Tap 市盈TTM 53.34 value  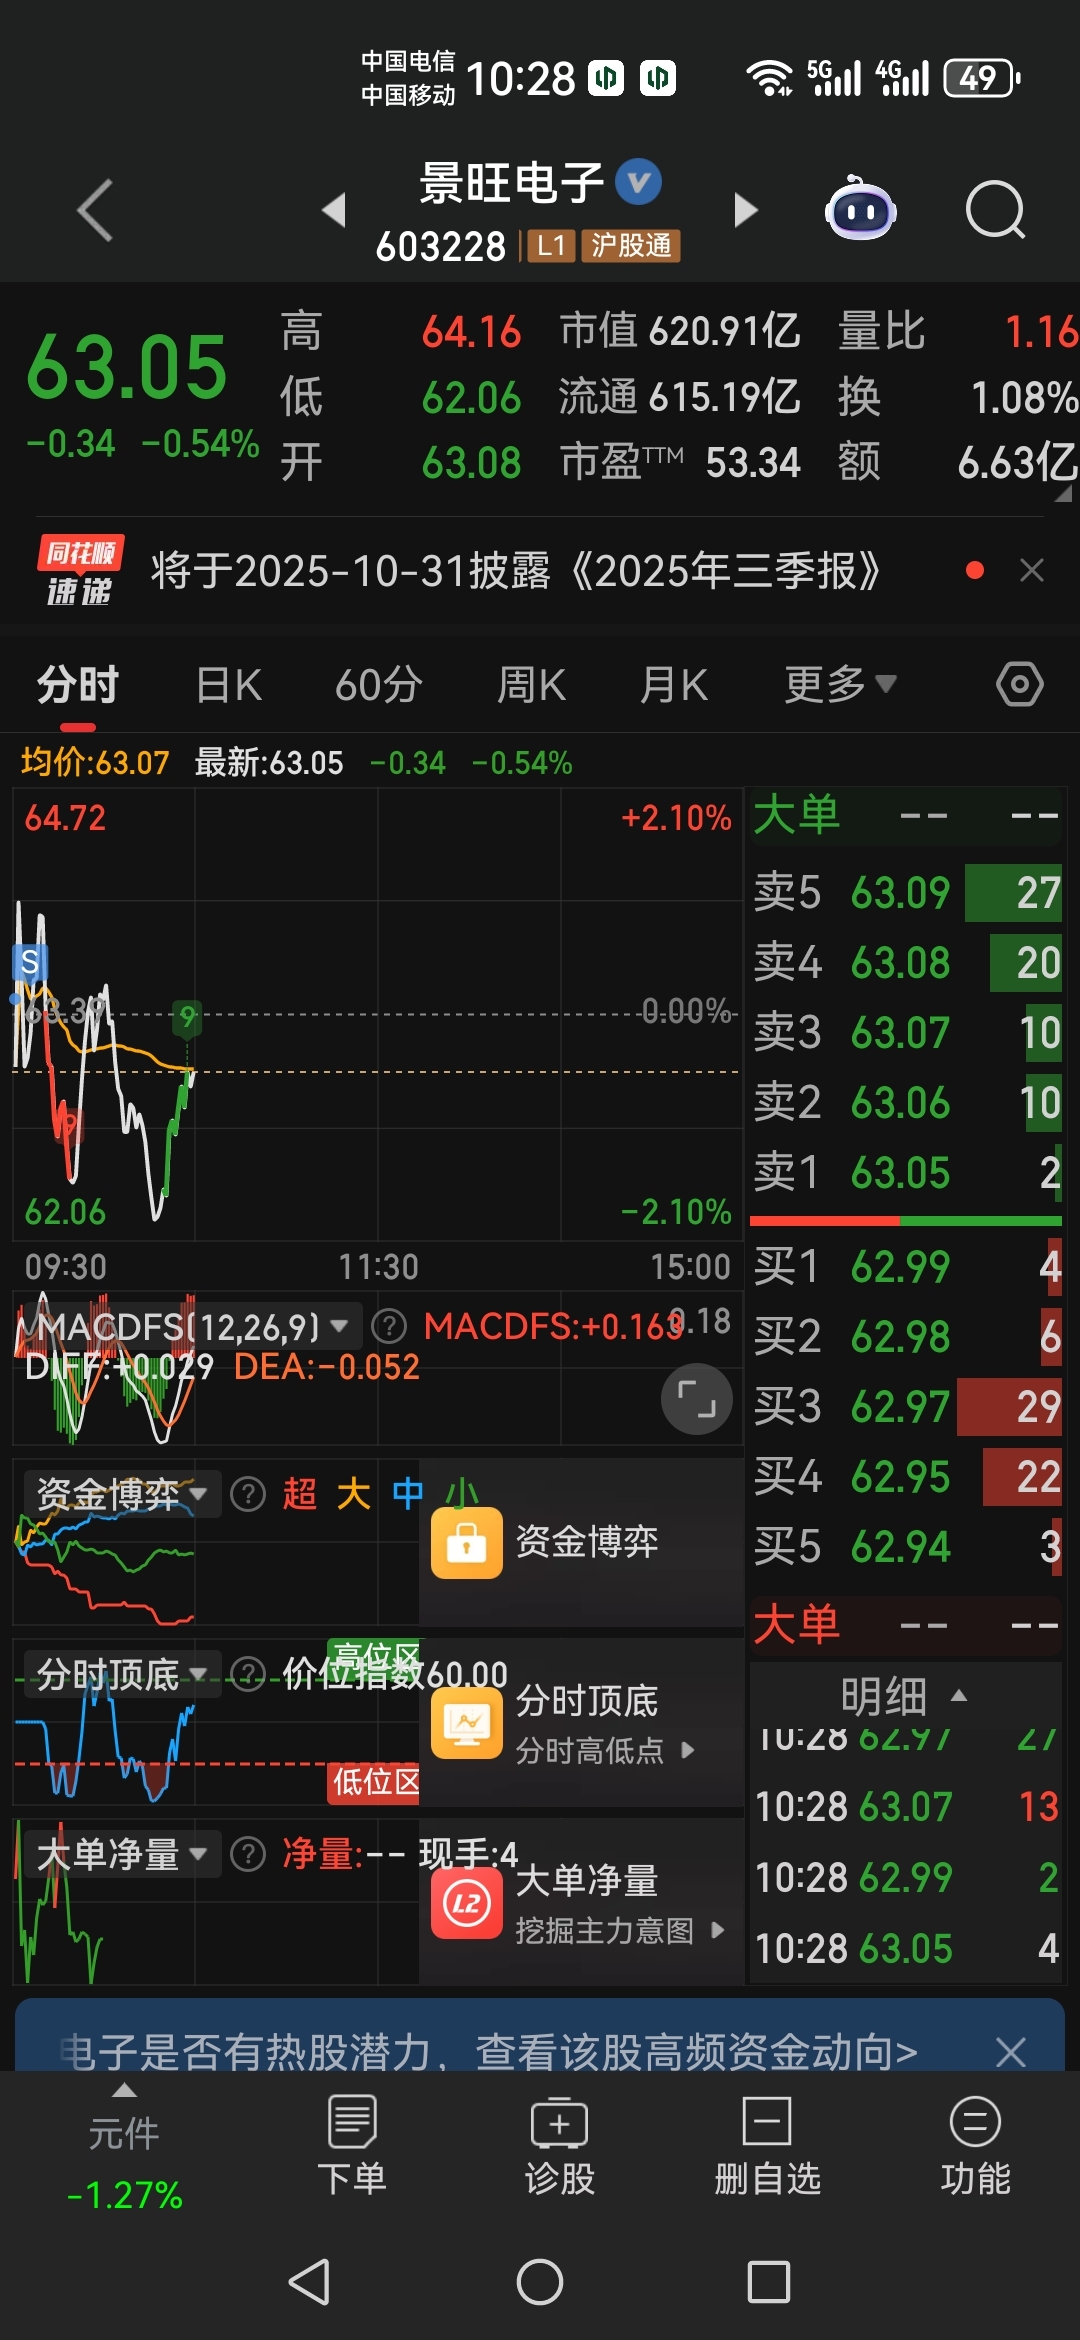tap(753, 463)
